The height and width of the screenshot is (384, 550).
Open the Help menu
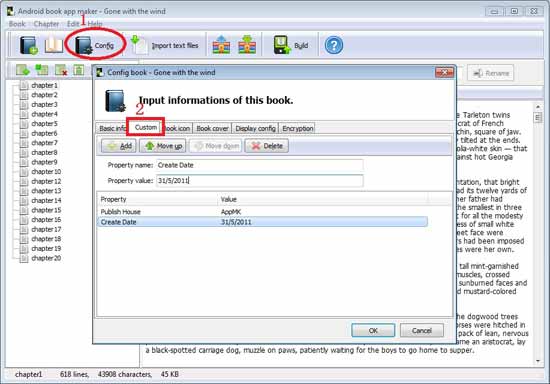click(95, 24)
